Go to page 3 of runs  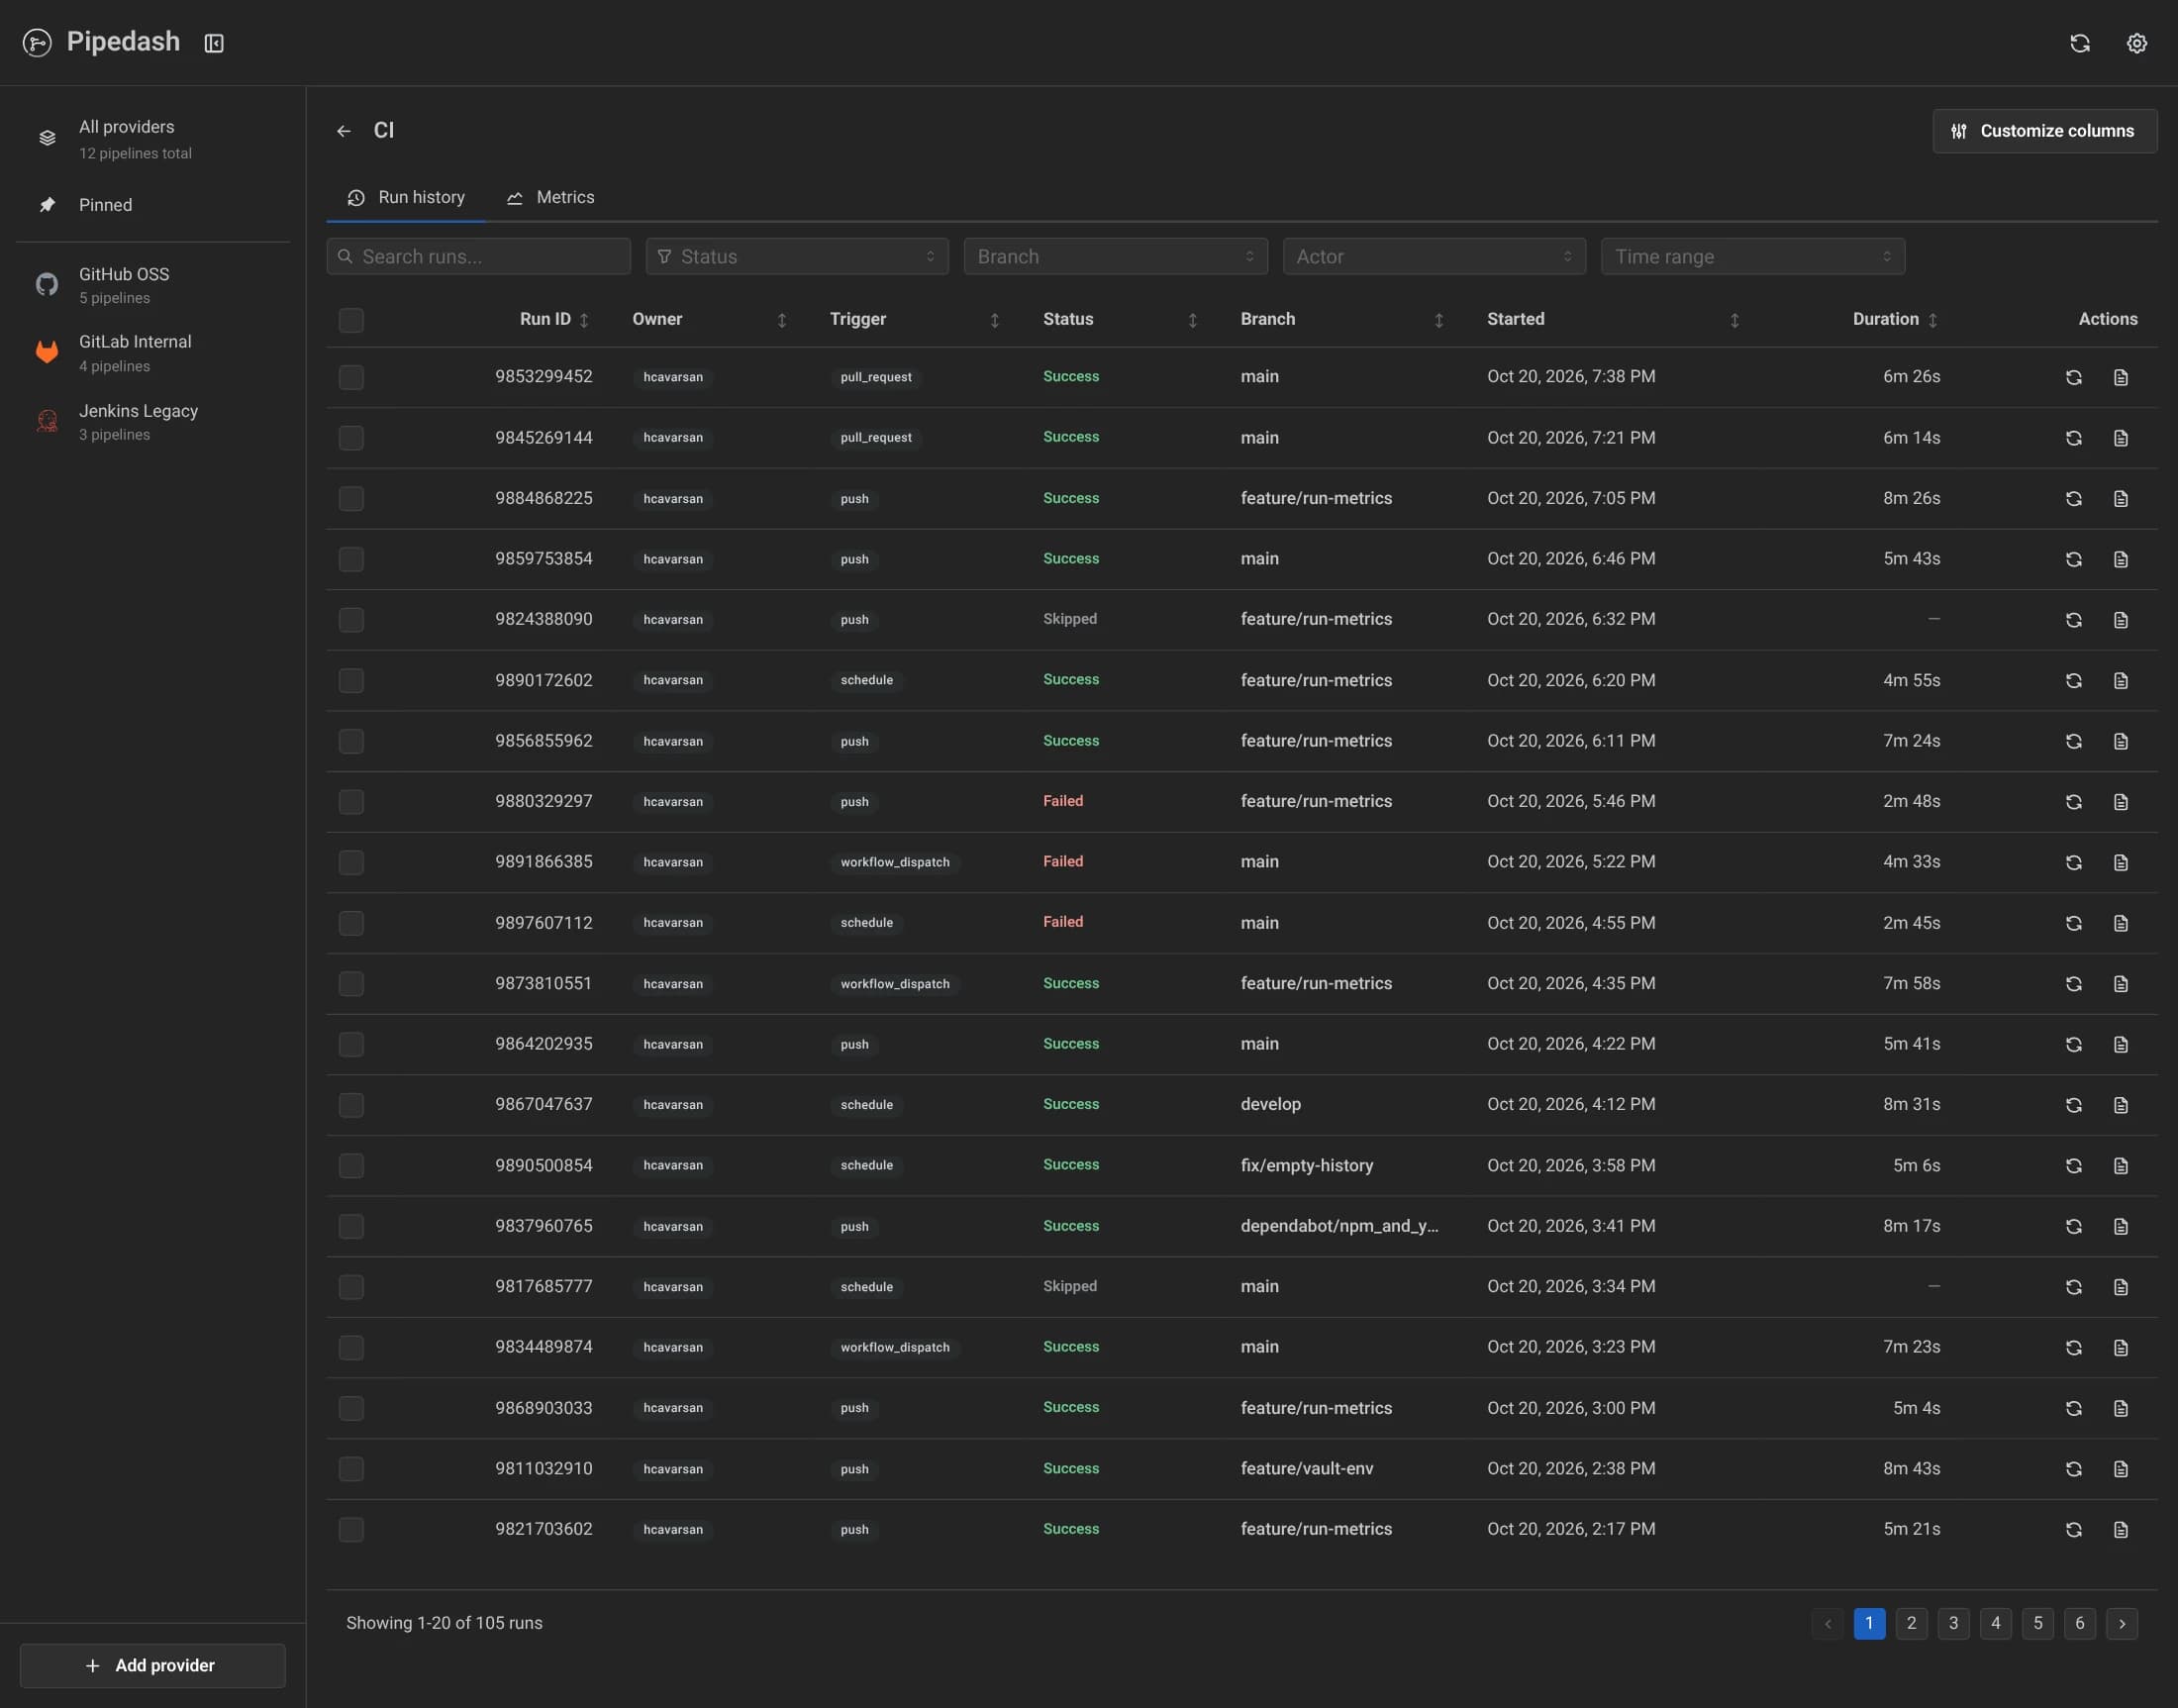[x=1953, y=1623]
